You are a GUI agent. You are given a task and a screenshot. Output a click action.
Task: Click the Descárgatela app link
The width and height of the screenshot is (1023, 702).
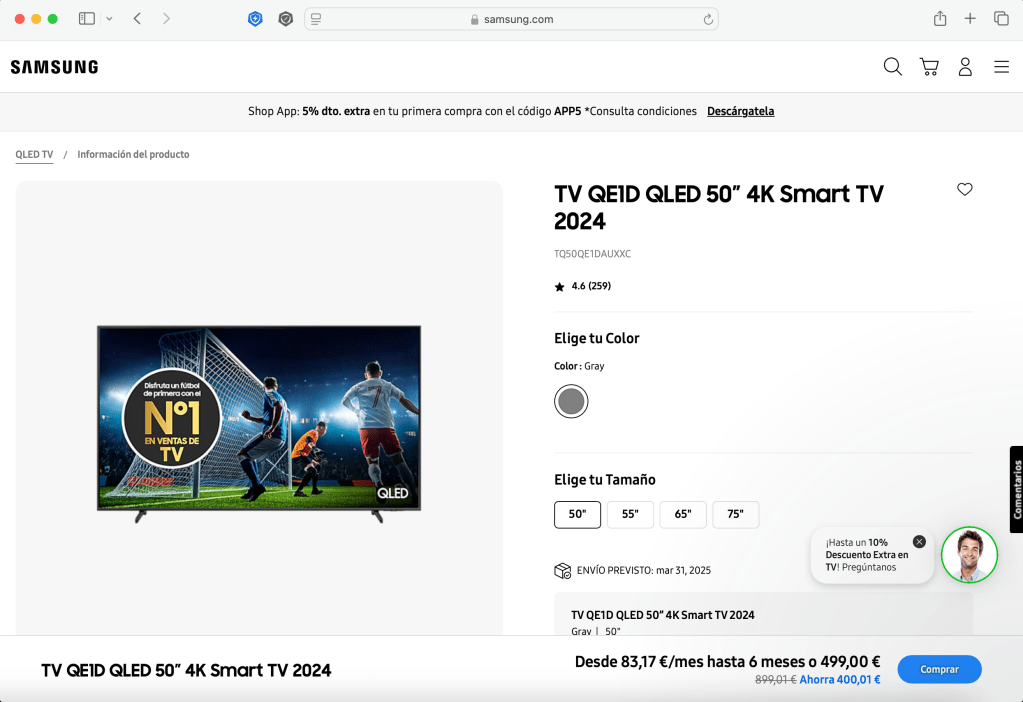(x=740, y=111)
